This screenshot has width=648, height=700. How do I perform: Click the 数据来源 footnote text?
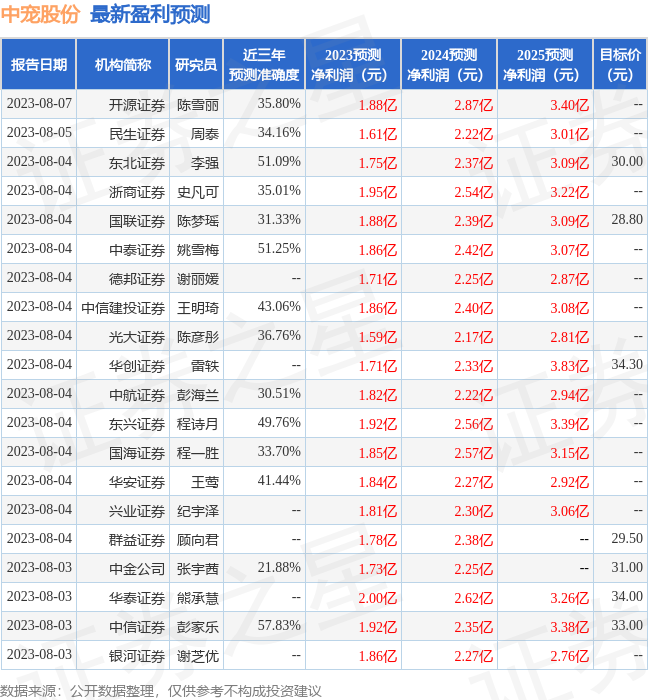[161, 691]
